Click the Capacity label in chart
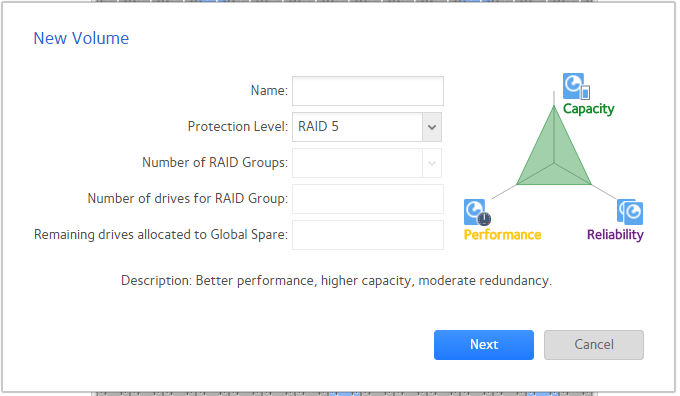The image size is (680, 396). pyautogui.click(x=588, y=109)
